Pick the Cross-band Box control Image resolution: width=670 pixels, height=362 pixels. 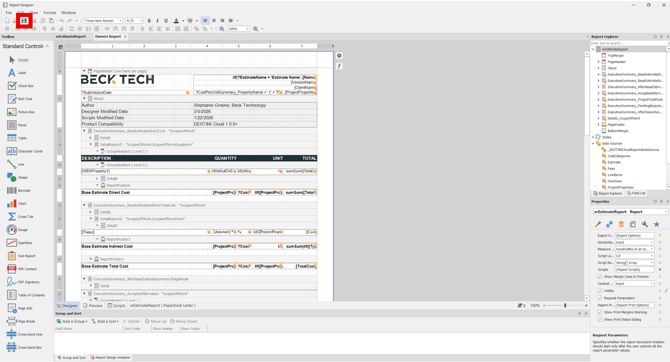24,347
